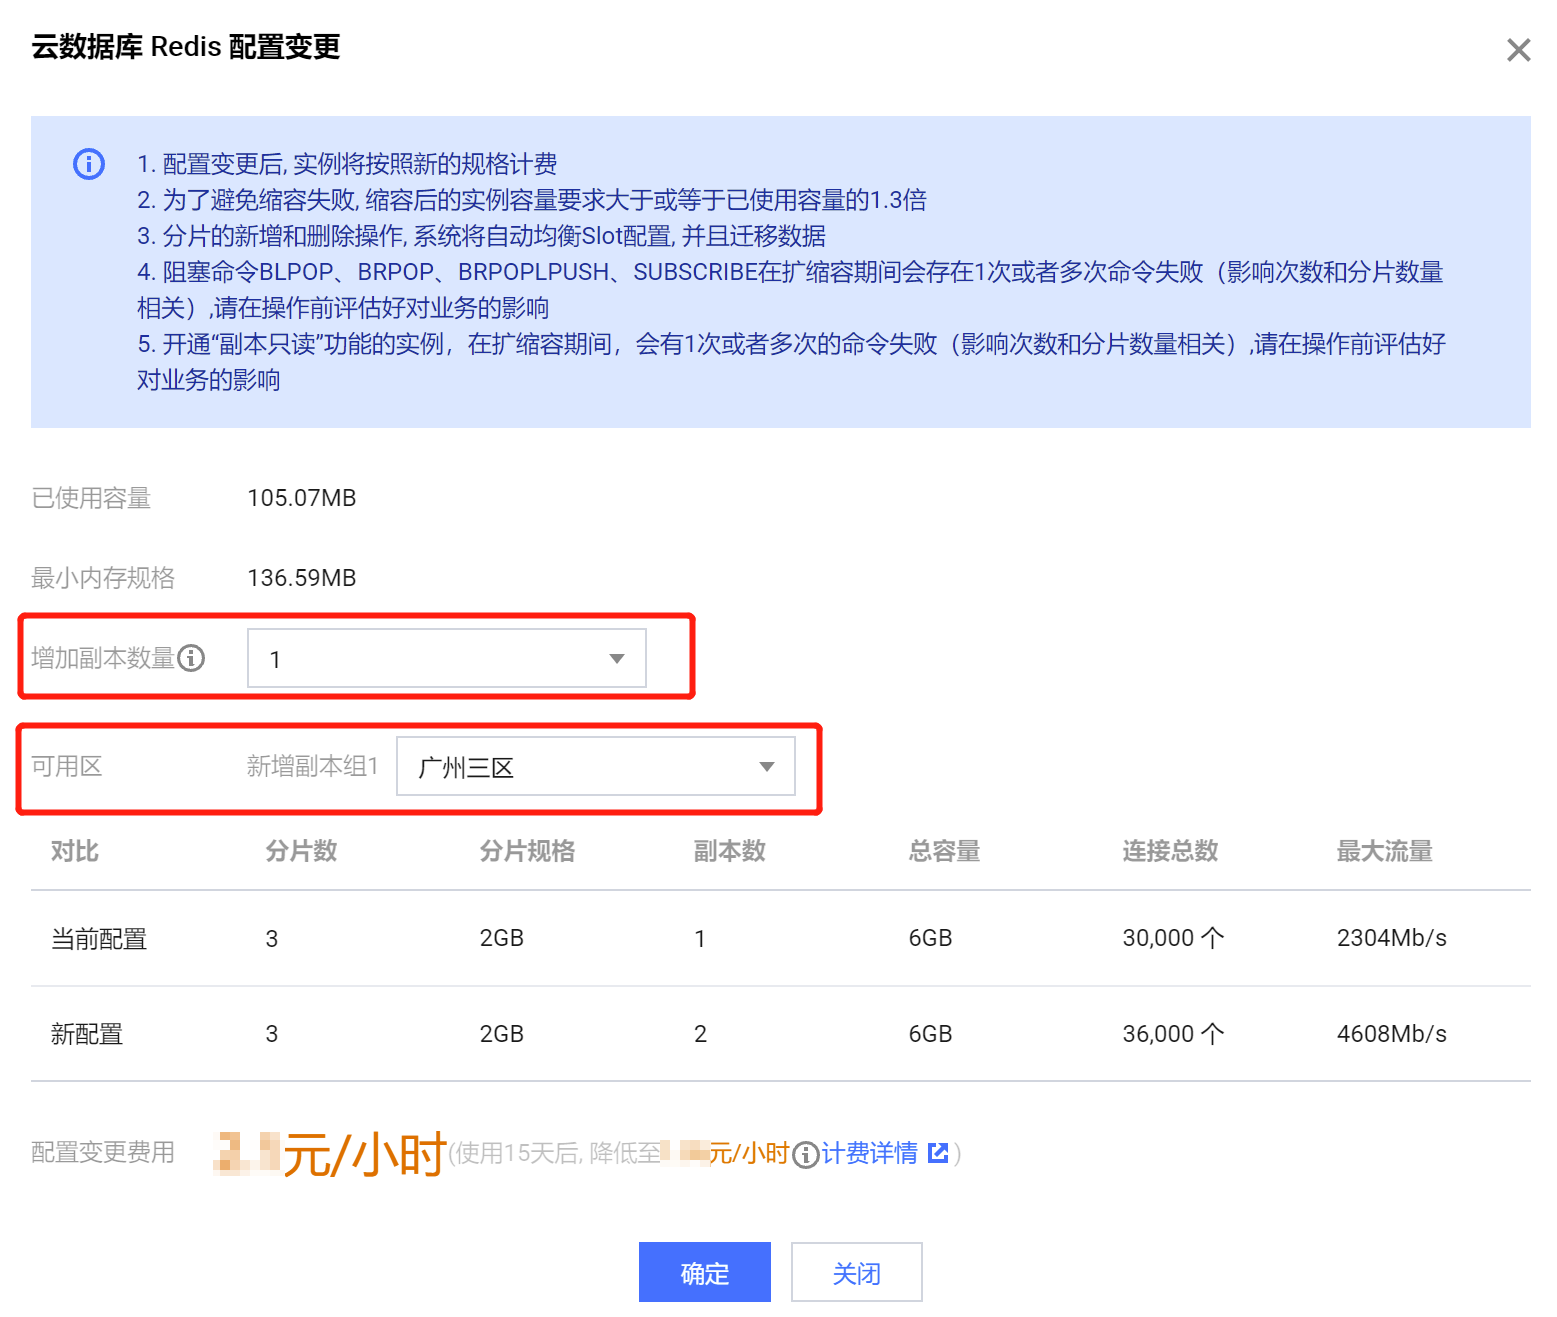Click the 副本数 column header
The width and height of the screenshot is (1557, 1317).
point(730,851)
